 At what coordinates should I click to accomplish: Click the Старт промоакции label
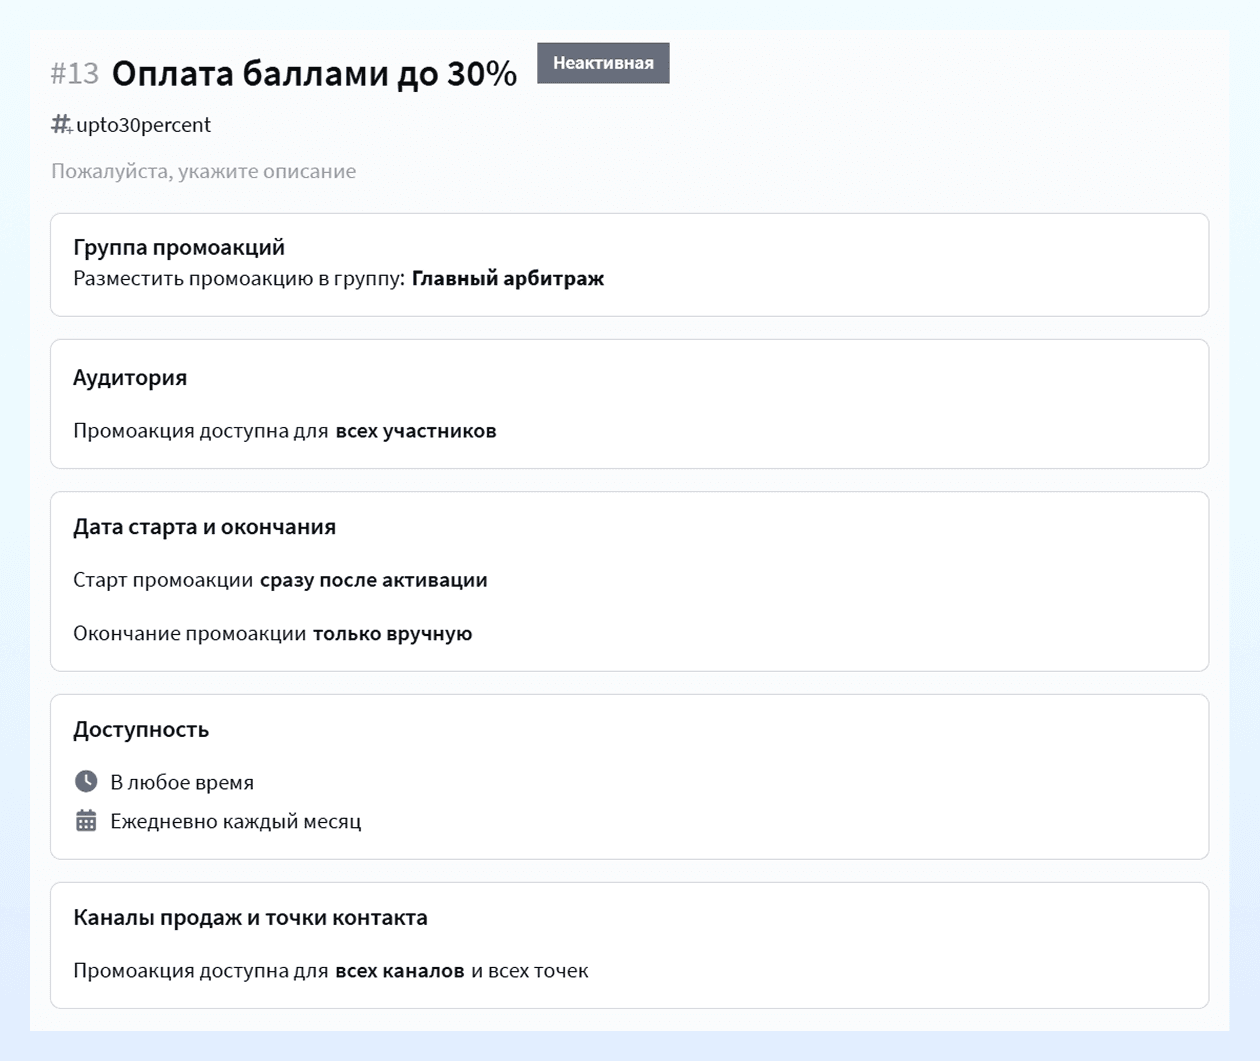click(x=163, y=580)
